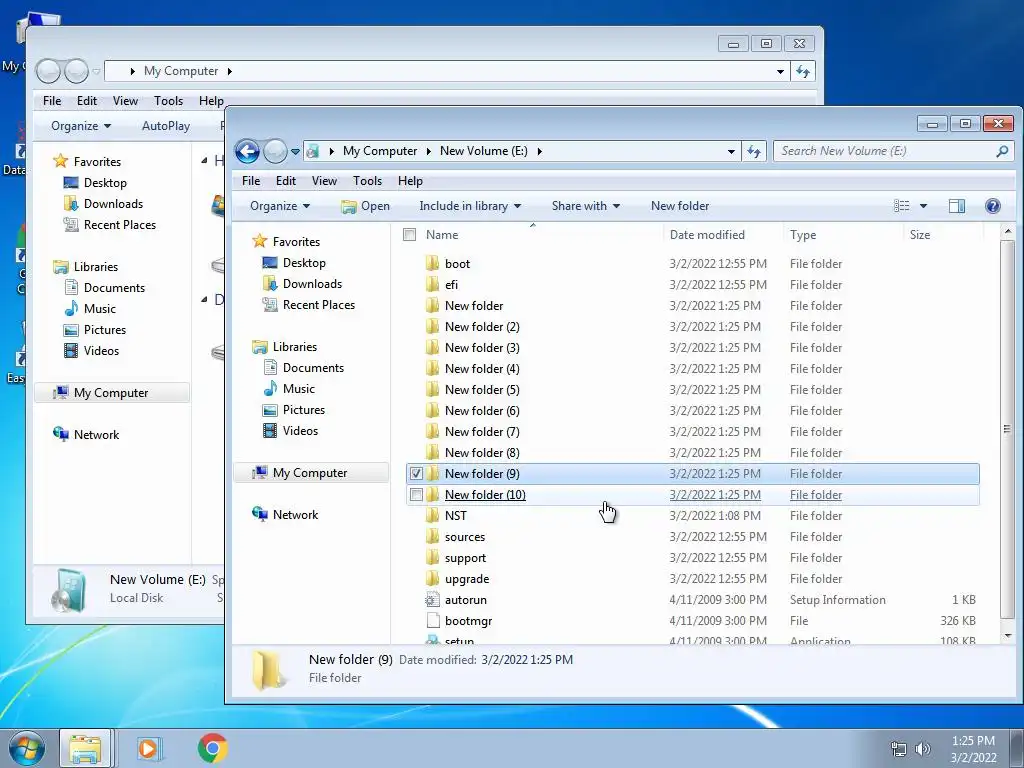Click the Network icon in the front window
Image resolution: width=1024 pixels, height=768 pixels.
pos(260,514)
